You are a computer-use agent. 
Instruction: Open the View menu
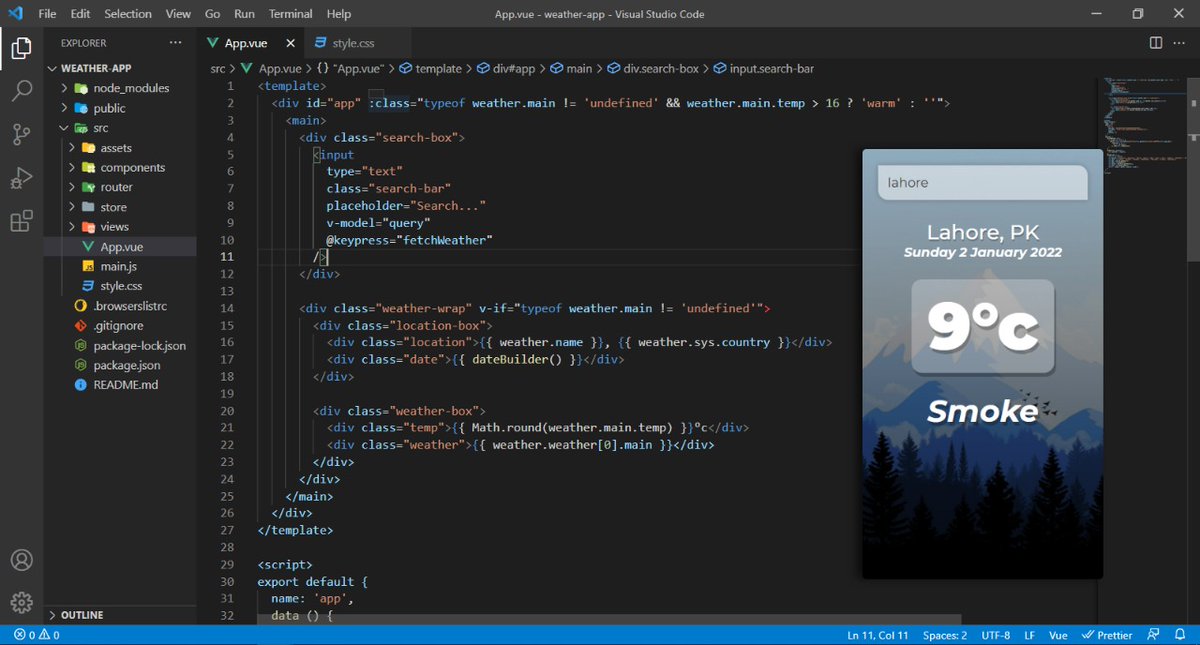[178, 14]
